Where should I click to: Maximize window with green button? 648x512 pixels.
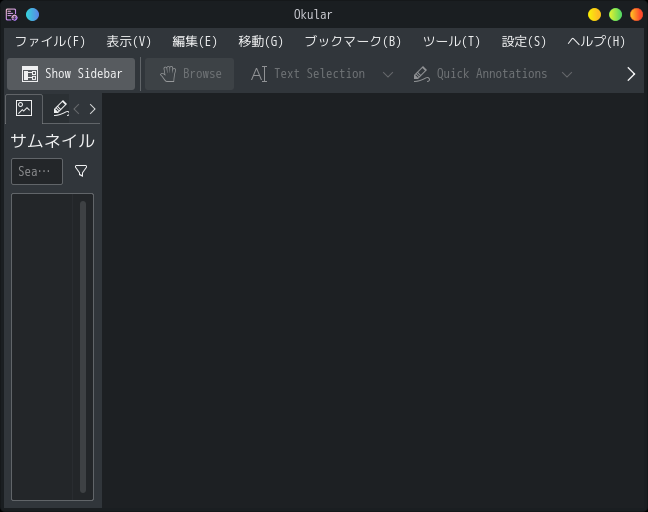tap(615, 14)
